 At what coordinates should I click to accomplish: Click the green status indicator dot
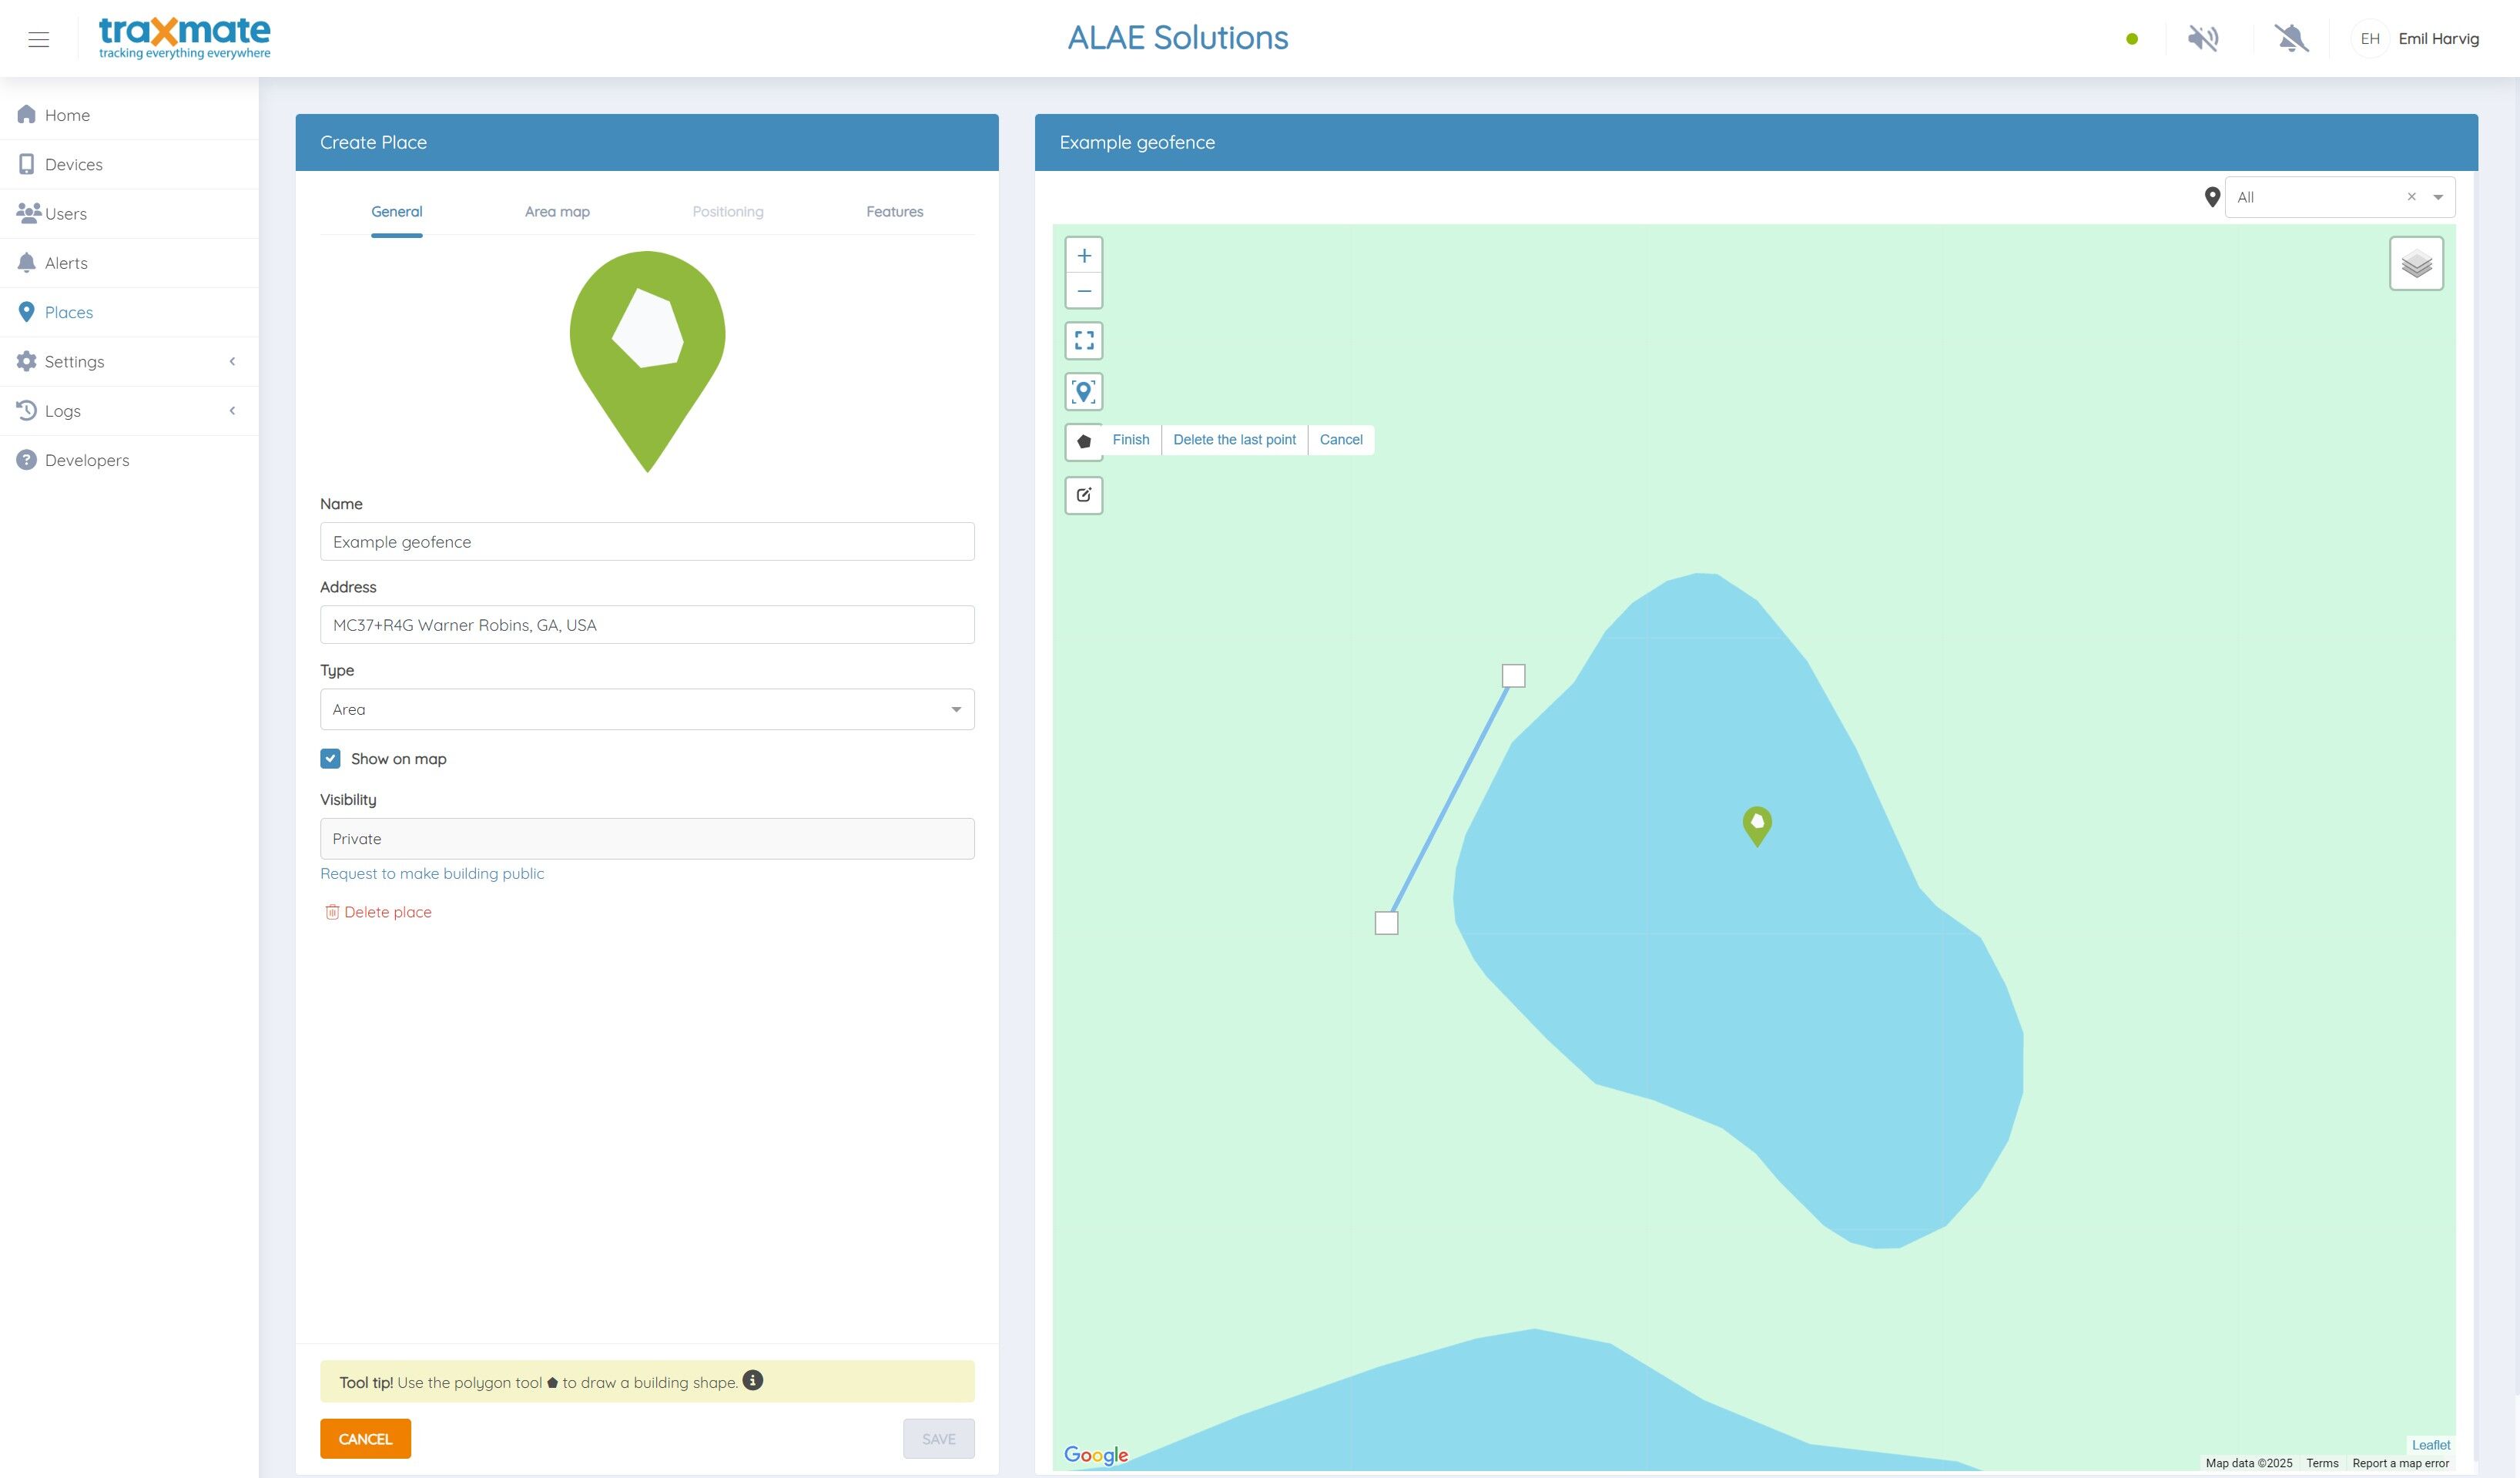2132,38
